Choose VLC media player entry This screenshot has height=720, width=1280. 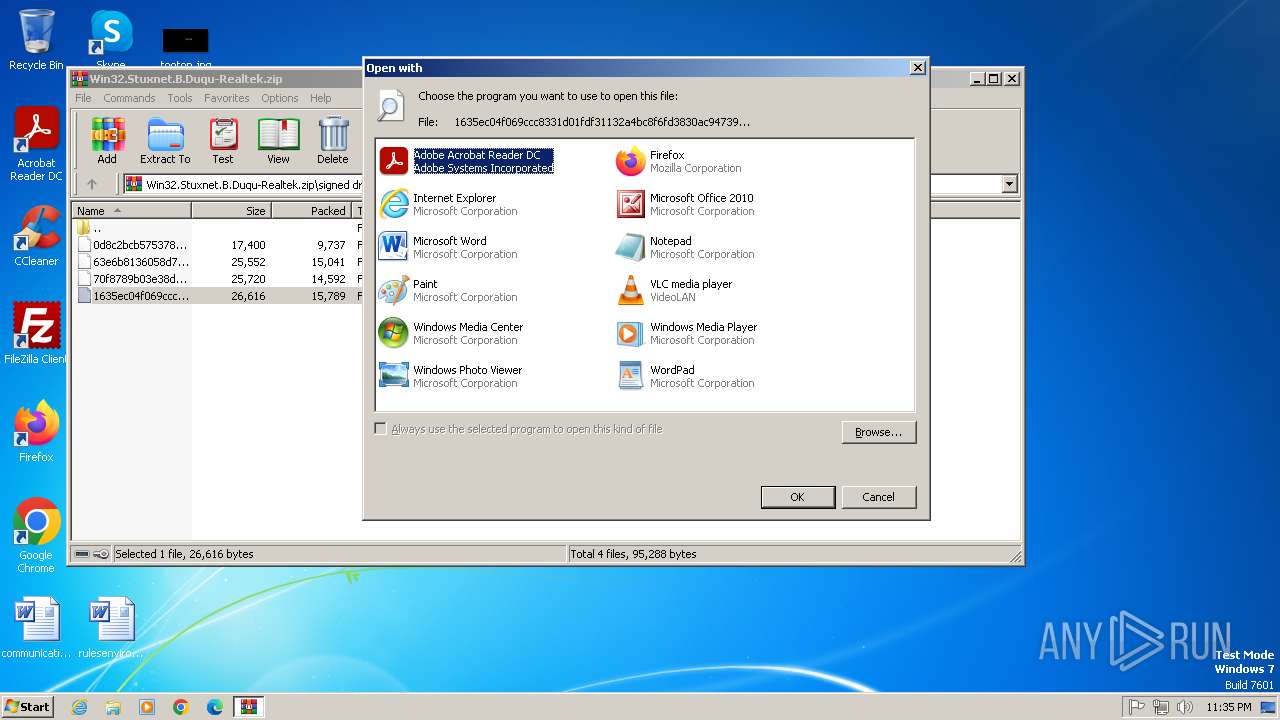click(x=674, y=290)
